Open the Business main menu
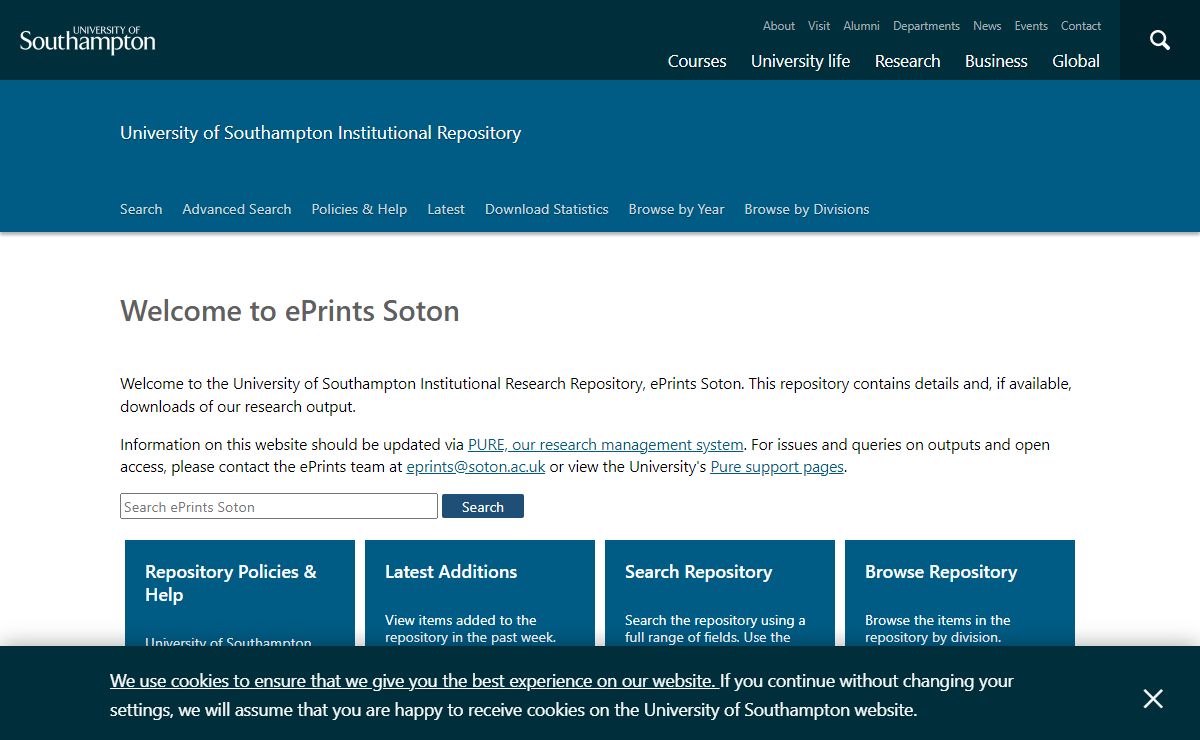Screen dimensions: 1200x740 point(996,61)
